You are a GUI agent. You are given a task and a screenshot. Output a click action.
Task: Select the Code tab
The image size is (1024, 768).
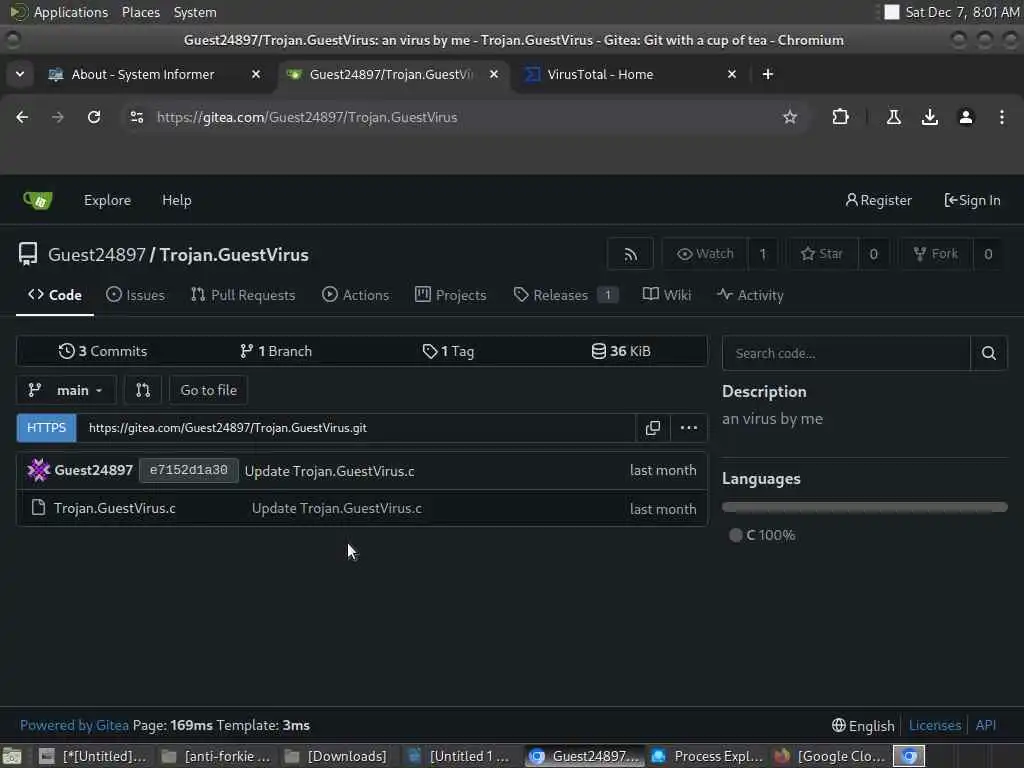[55, 295]
